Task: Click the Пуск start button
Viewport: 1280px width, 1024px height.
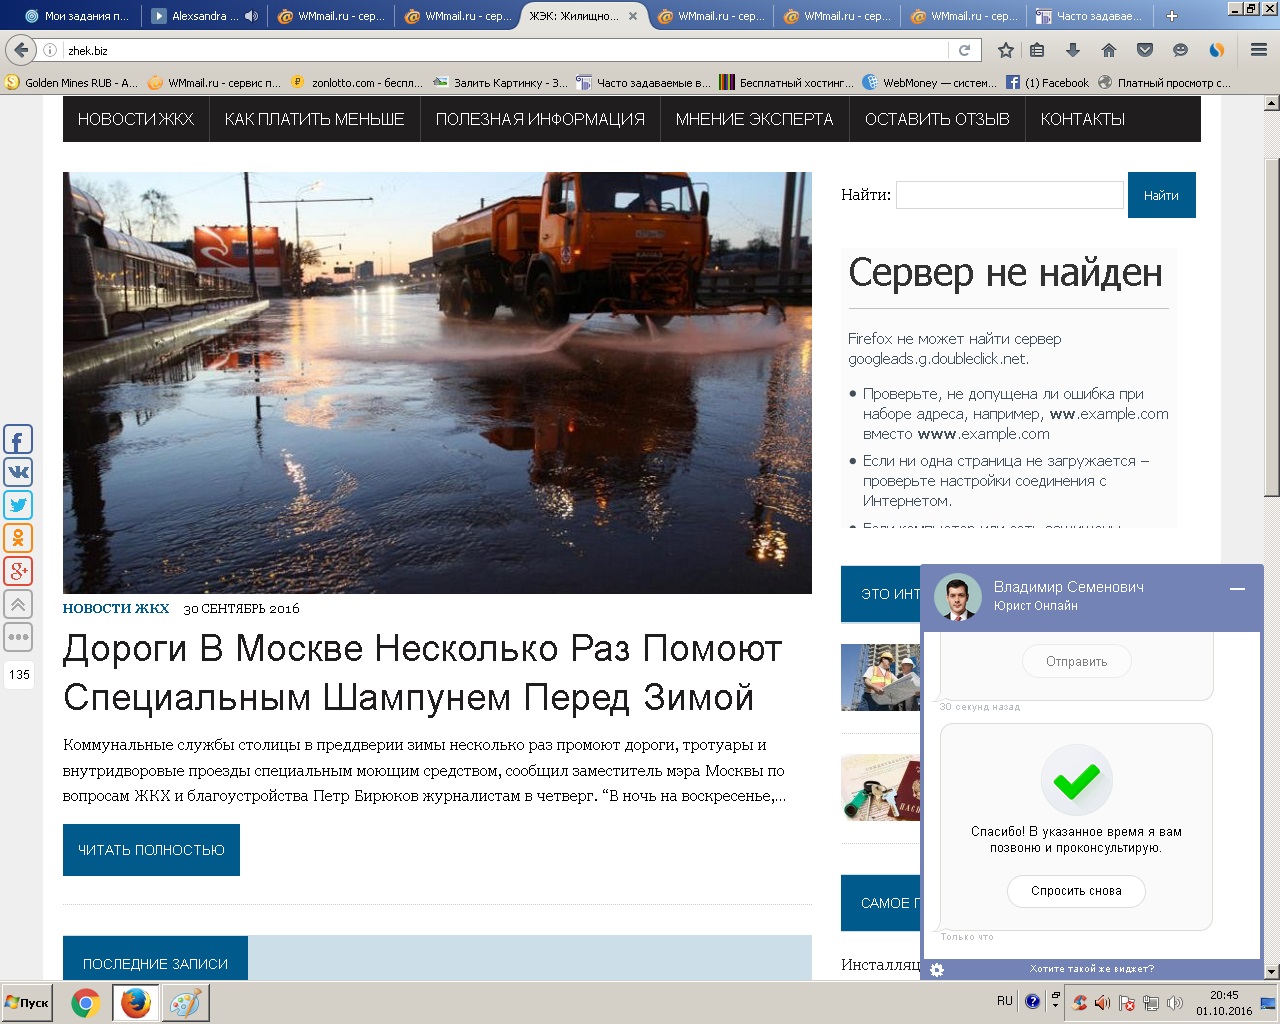Action: (27, 1003)
